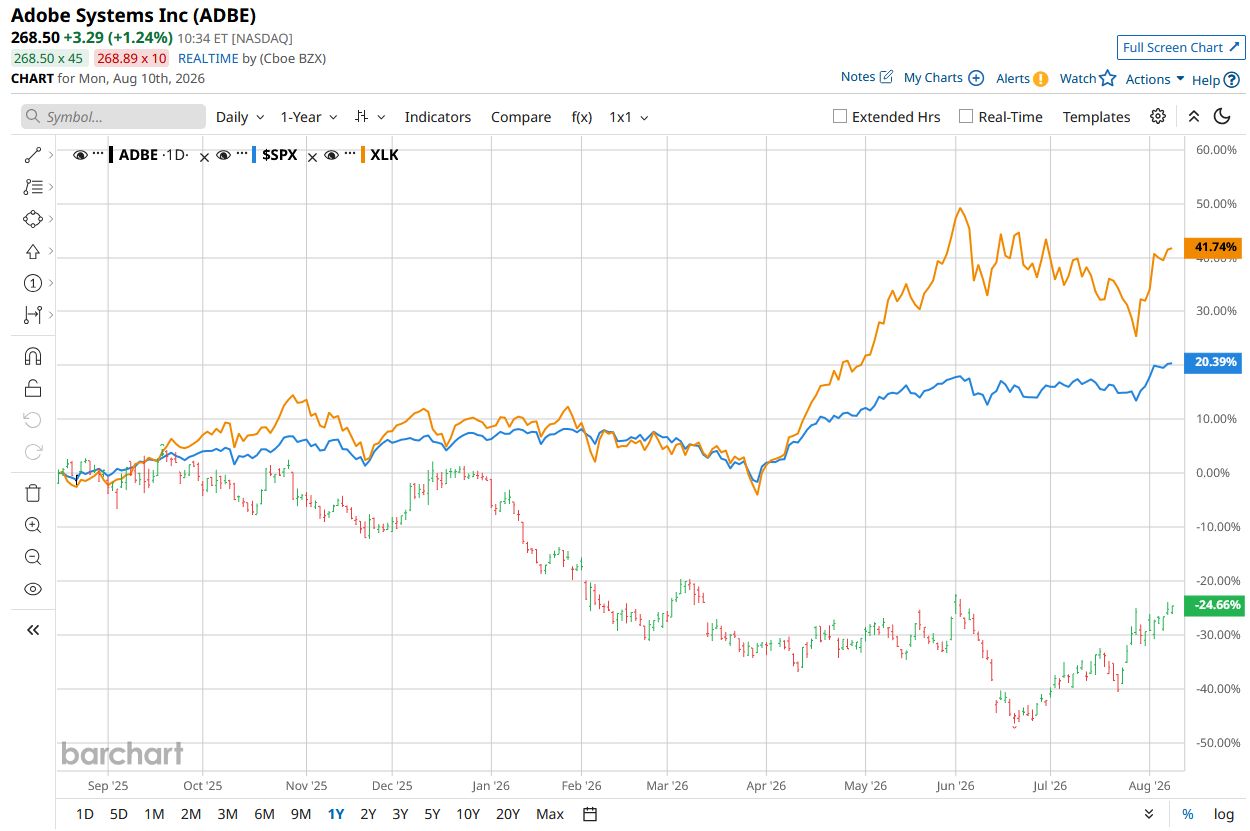Screen dimensions: 1250x831
Task: Expand the trend line tool flyout arrow
Action: tap(50, 155)
